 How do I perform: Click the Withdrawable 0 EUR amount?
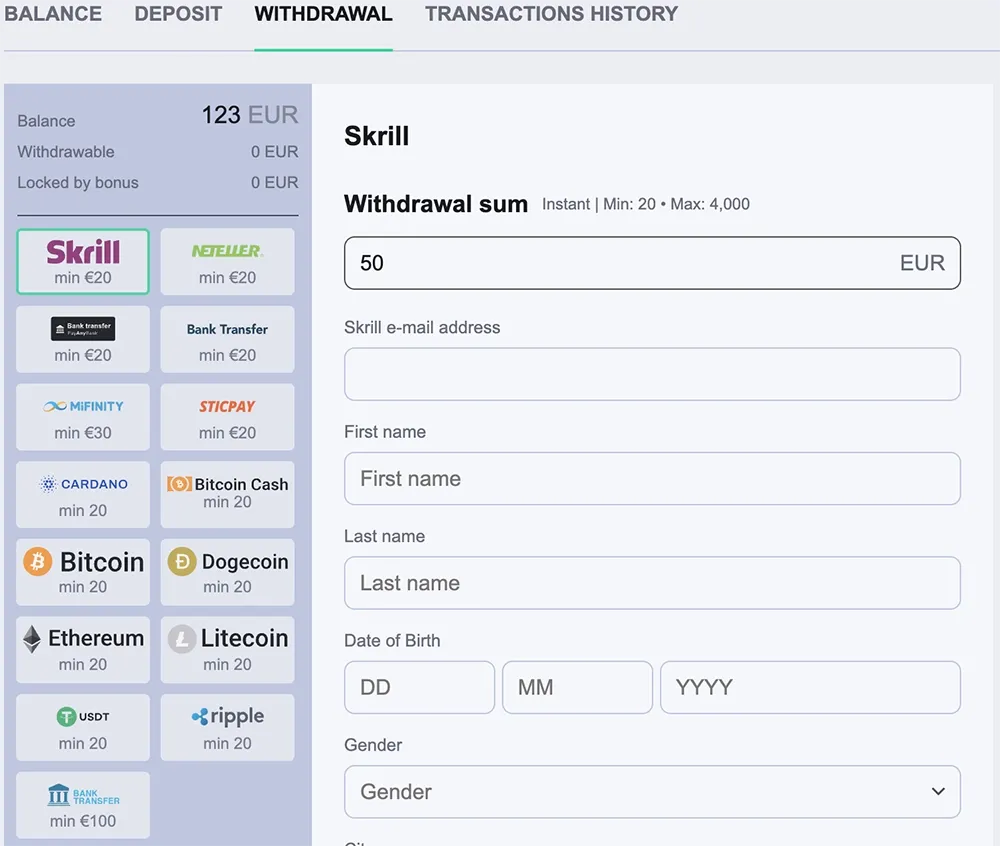pyautogui.click(x=274, y=152)
